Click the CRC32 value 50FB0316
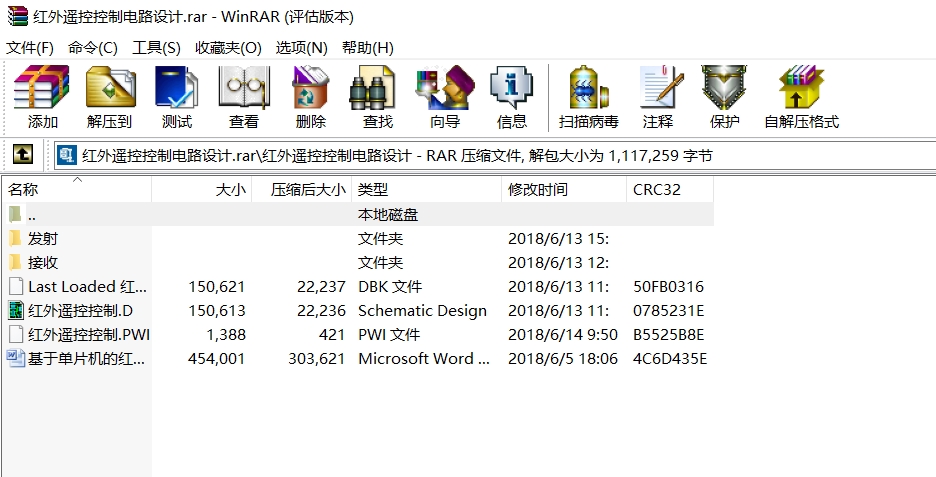The image size is (936, 477). pos(669,287)
